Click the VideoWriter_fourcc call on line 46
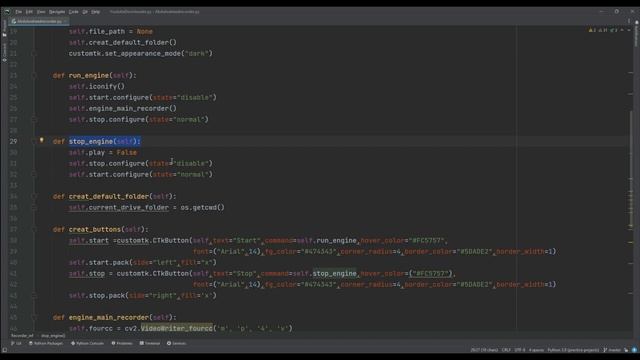Screen dimensions: 640x360 [177, 328]
